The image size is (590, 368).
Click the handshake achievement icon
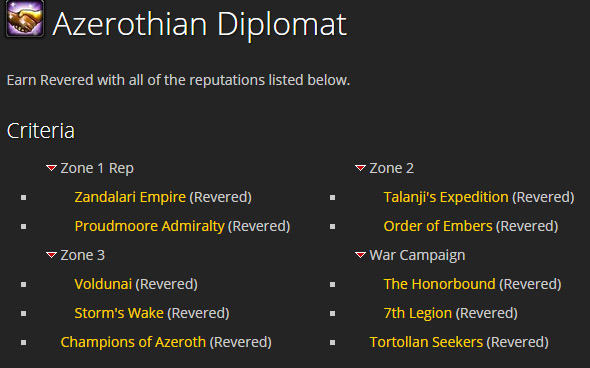click(x=25, y=18)
